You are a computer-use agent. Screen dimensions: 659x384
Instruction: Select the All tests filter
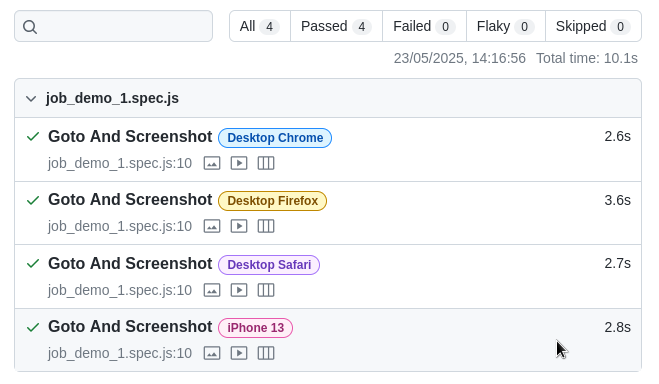[x=260, y=26]
